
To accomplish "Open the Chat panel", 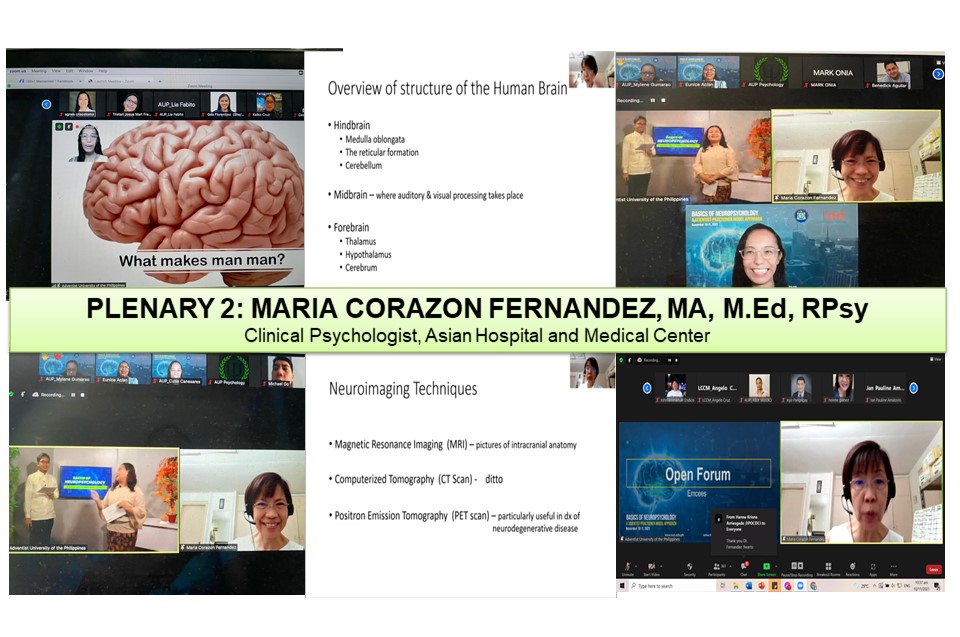I will coord(743,568).
